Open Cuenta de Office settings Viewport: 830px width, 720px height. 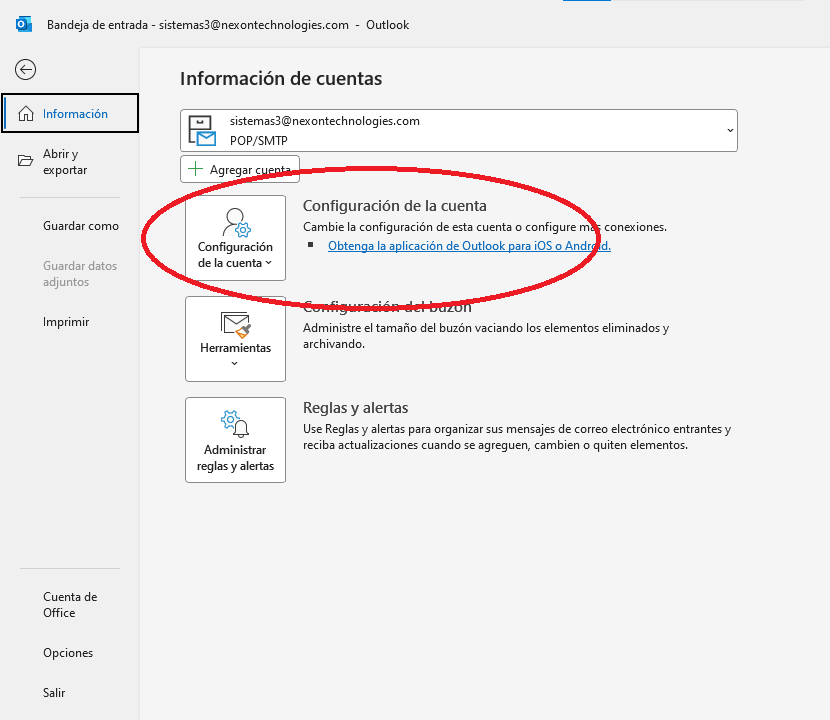point(70,605)
